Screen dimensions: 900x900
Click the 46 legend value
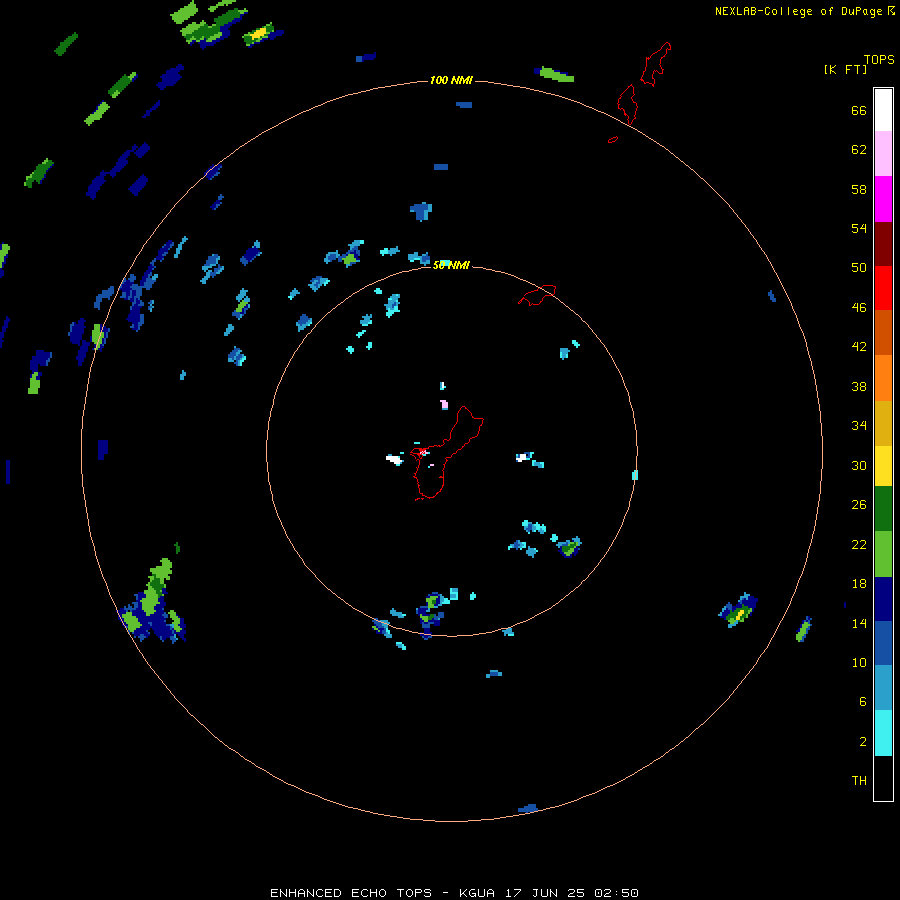coord(859,307)
